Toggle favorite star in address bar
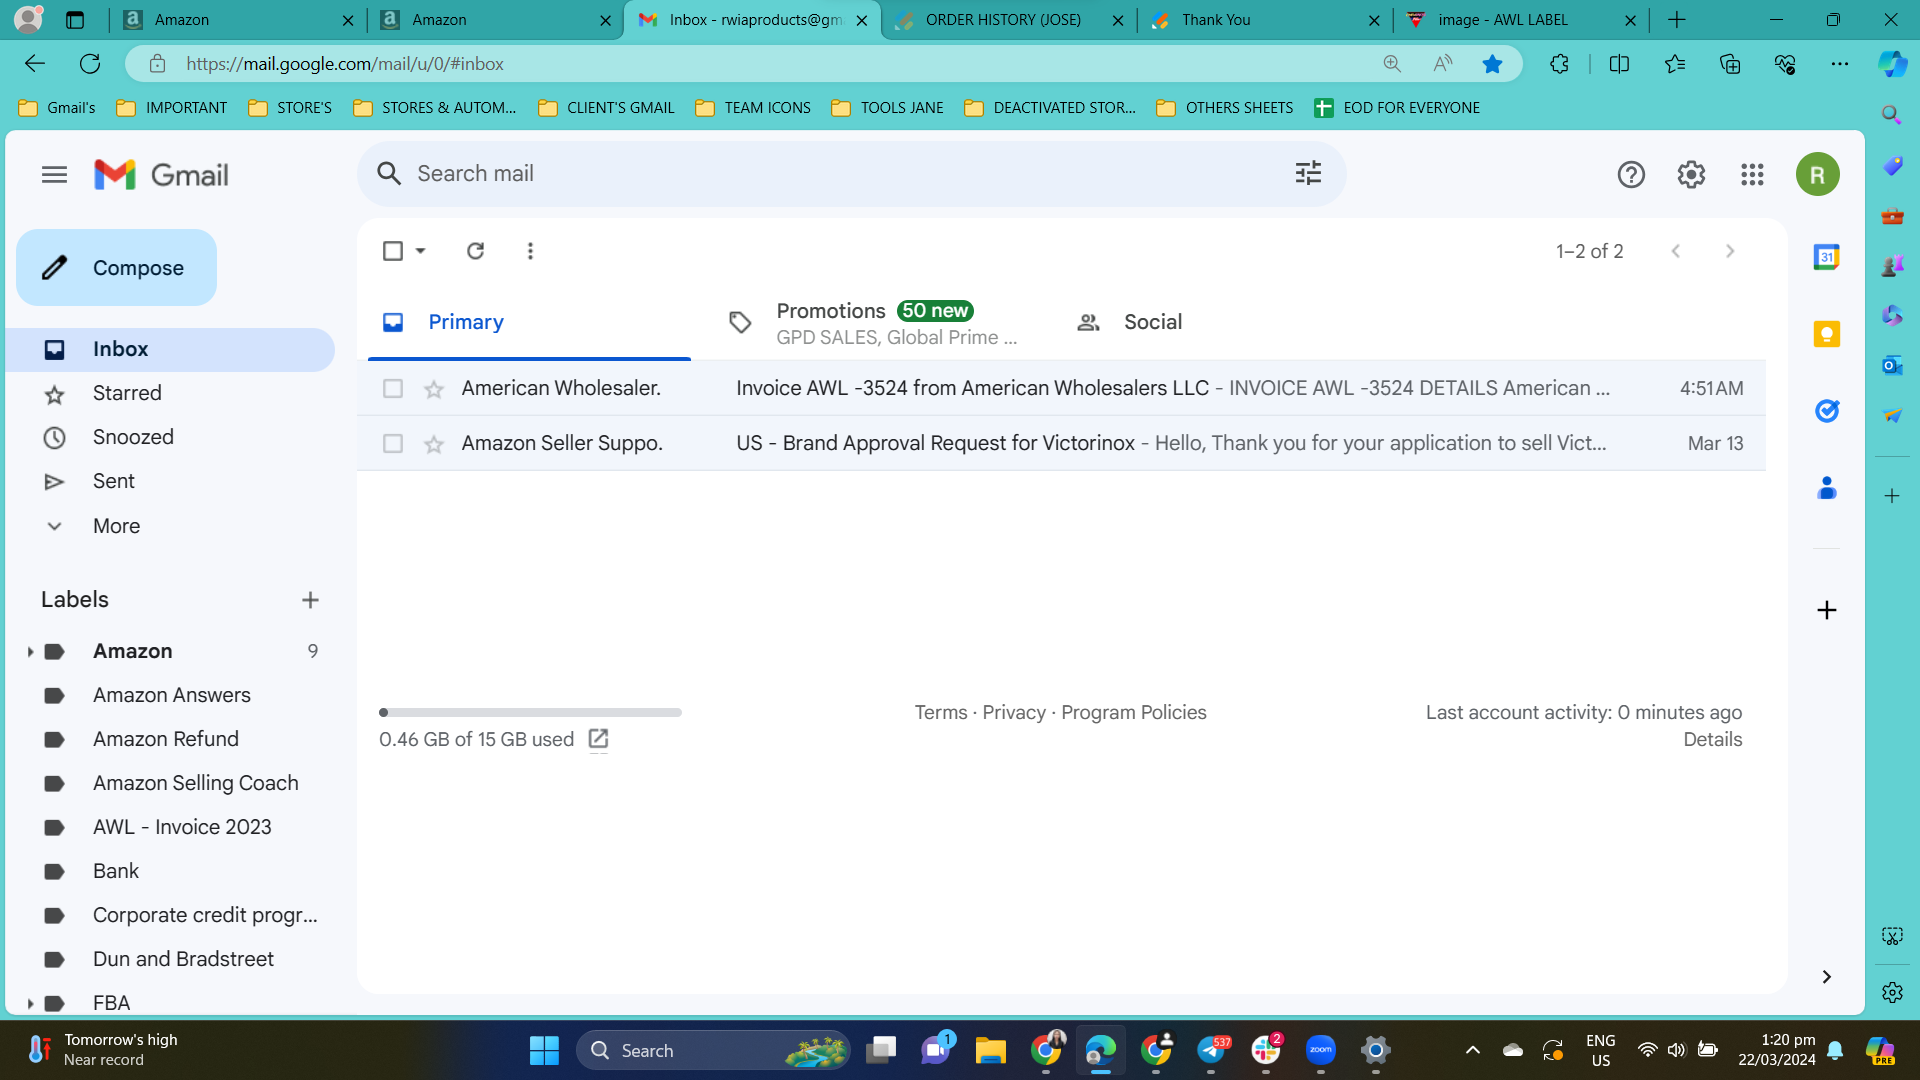The width and height of the screenshot is (1920, 1080). (x=1492, y=64)
